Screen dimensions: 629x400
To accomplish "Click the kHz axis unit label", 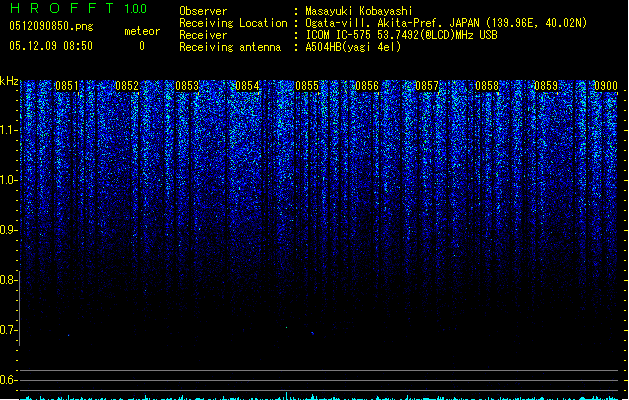I will click(x=9, y=81).
